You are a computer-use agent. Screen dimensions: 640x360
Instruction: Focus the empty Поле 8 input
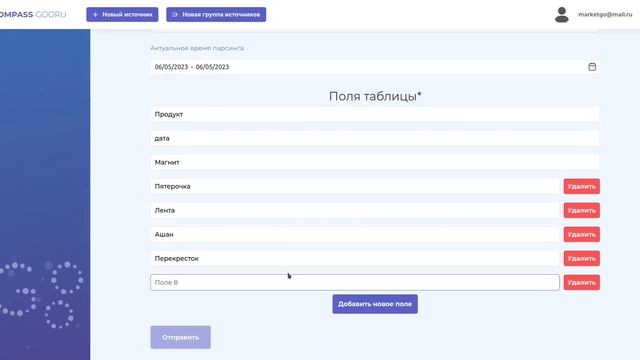pyautogui.click(x=355, y=282)
